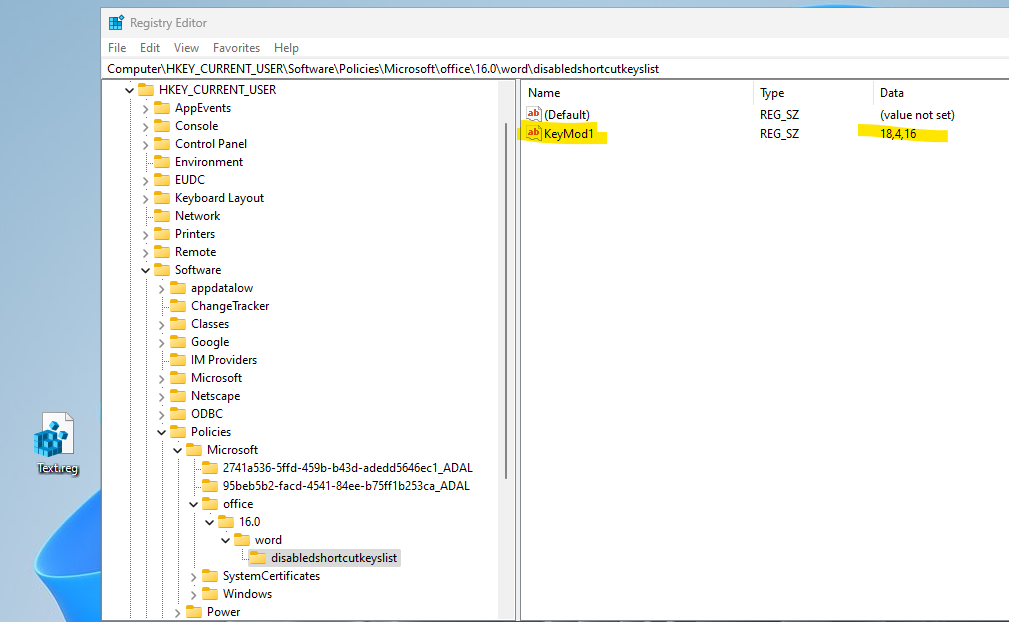Click the (value not set) data cell

(917, 115)
